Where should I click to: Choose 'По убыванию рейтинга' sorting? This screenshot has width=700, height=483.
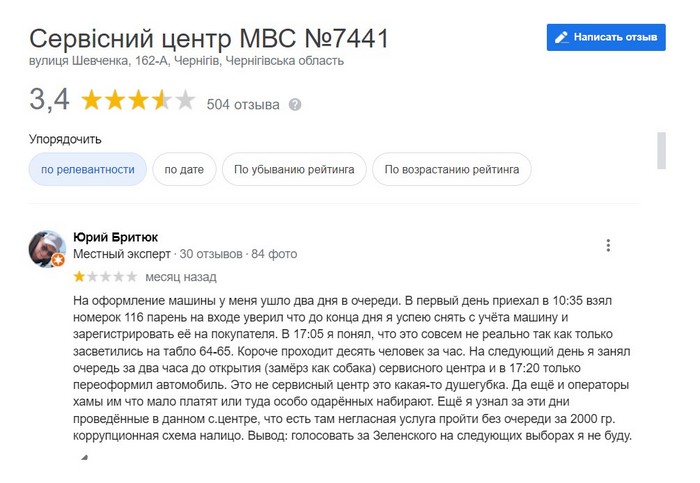(x=294, y=170)
